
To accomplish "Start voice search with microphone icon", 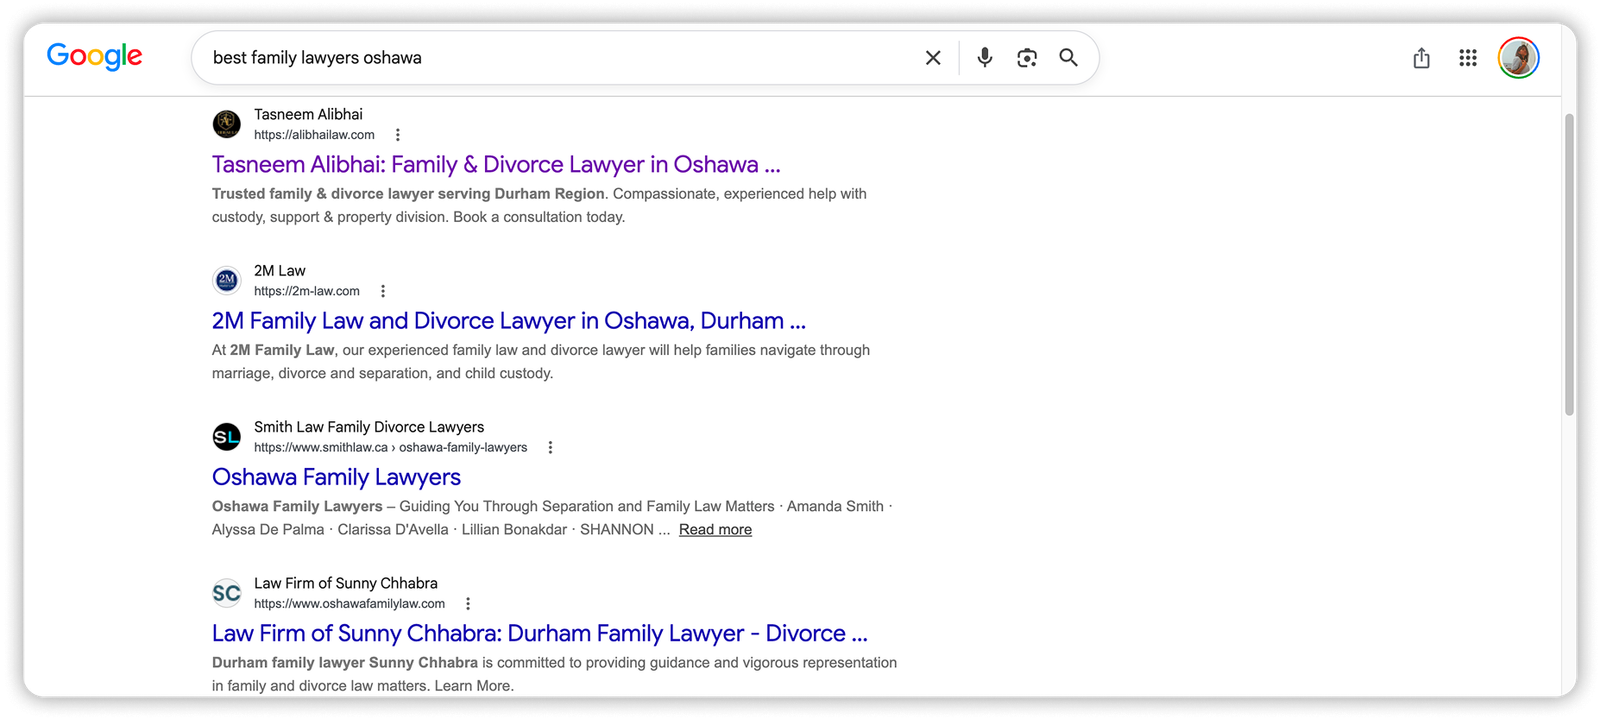I will click(985, 58).
